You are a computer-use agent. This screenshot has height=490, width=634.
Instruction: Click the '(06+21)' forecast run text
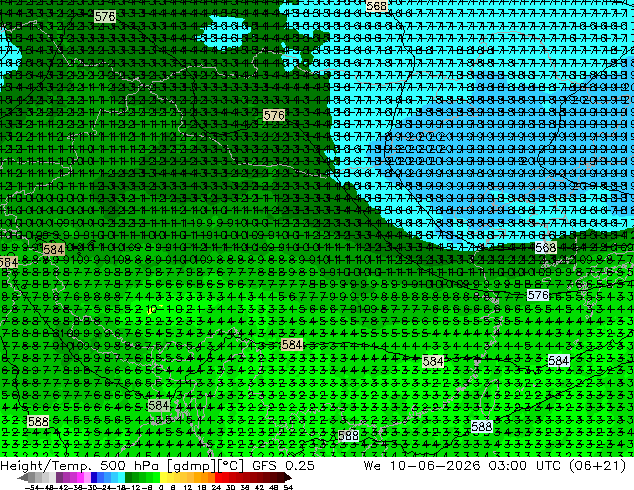pyautogui.click(x=598, y=466)
